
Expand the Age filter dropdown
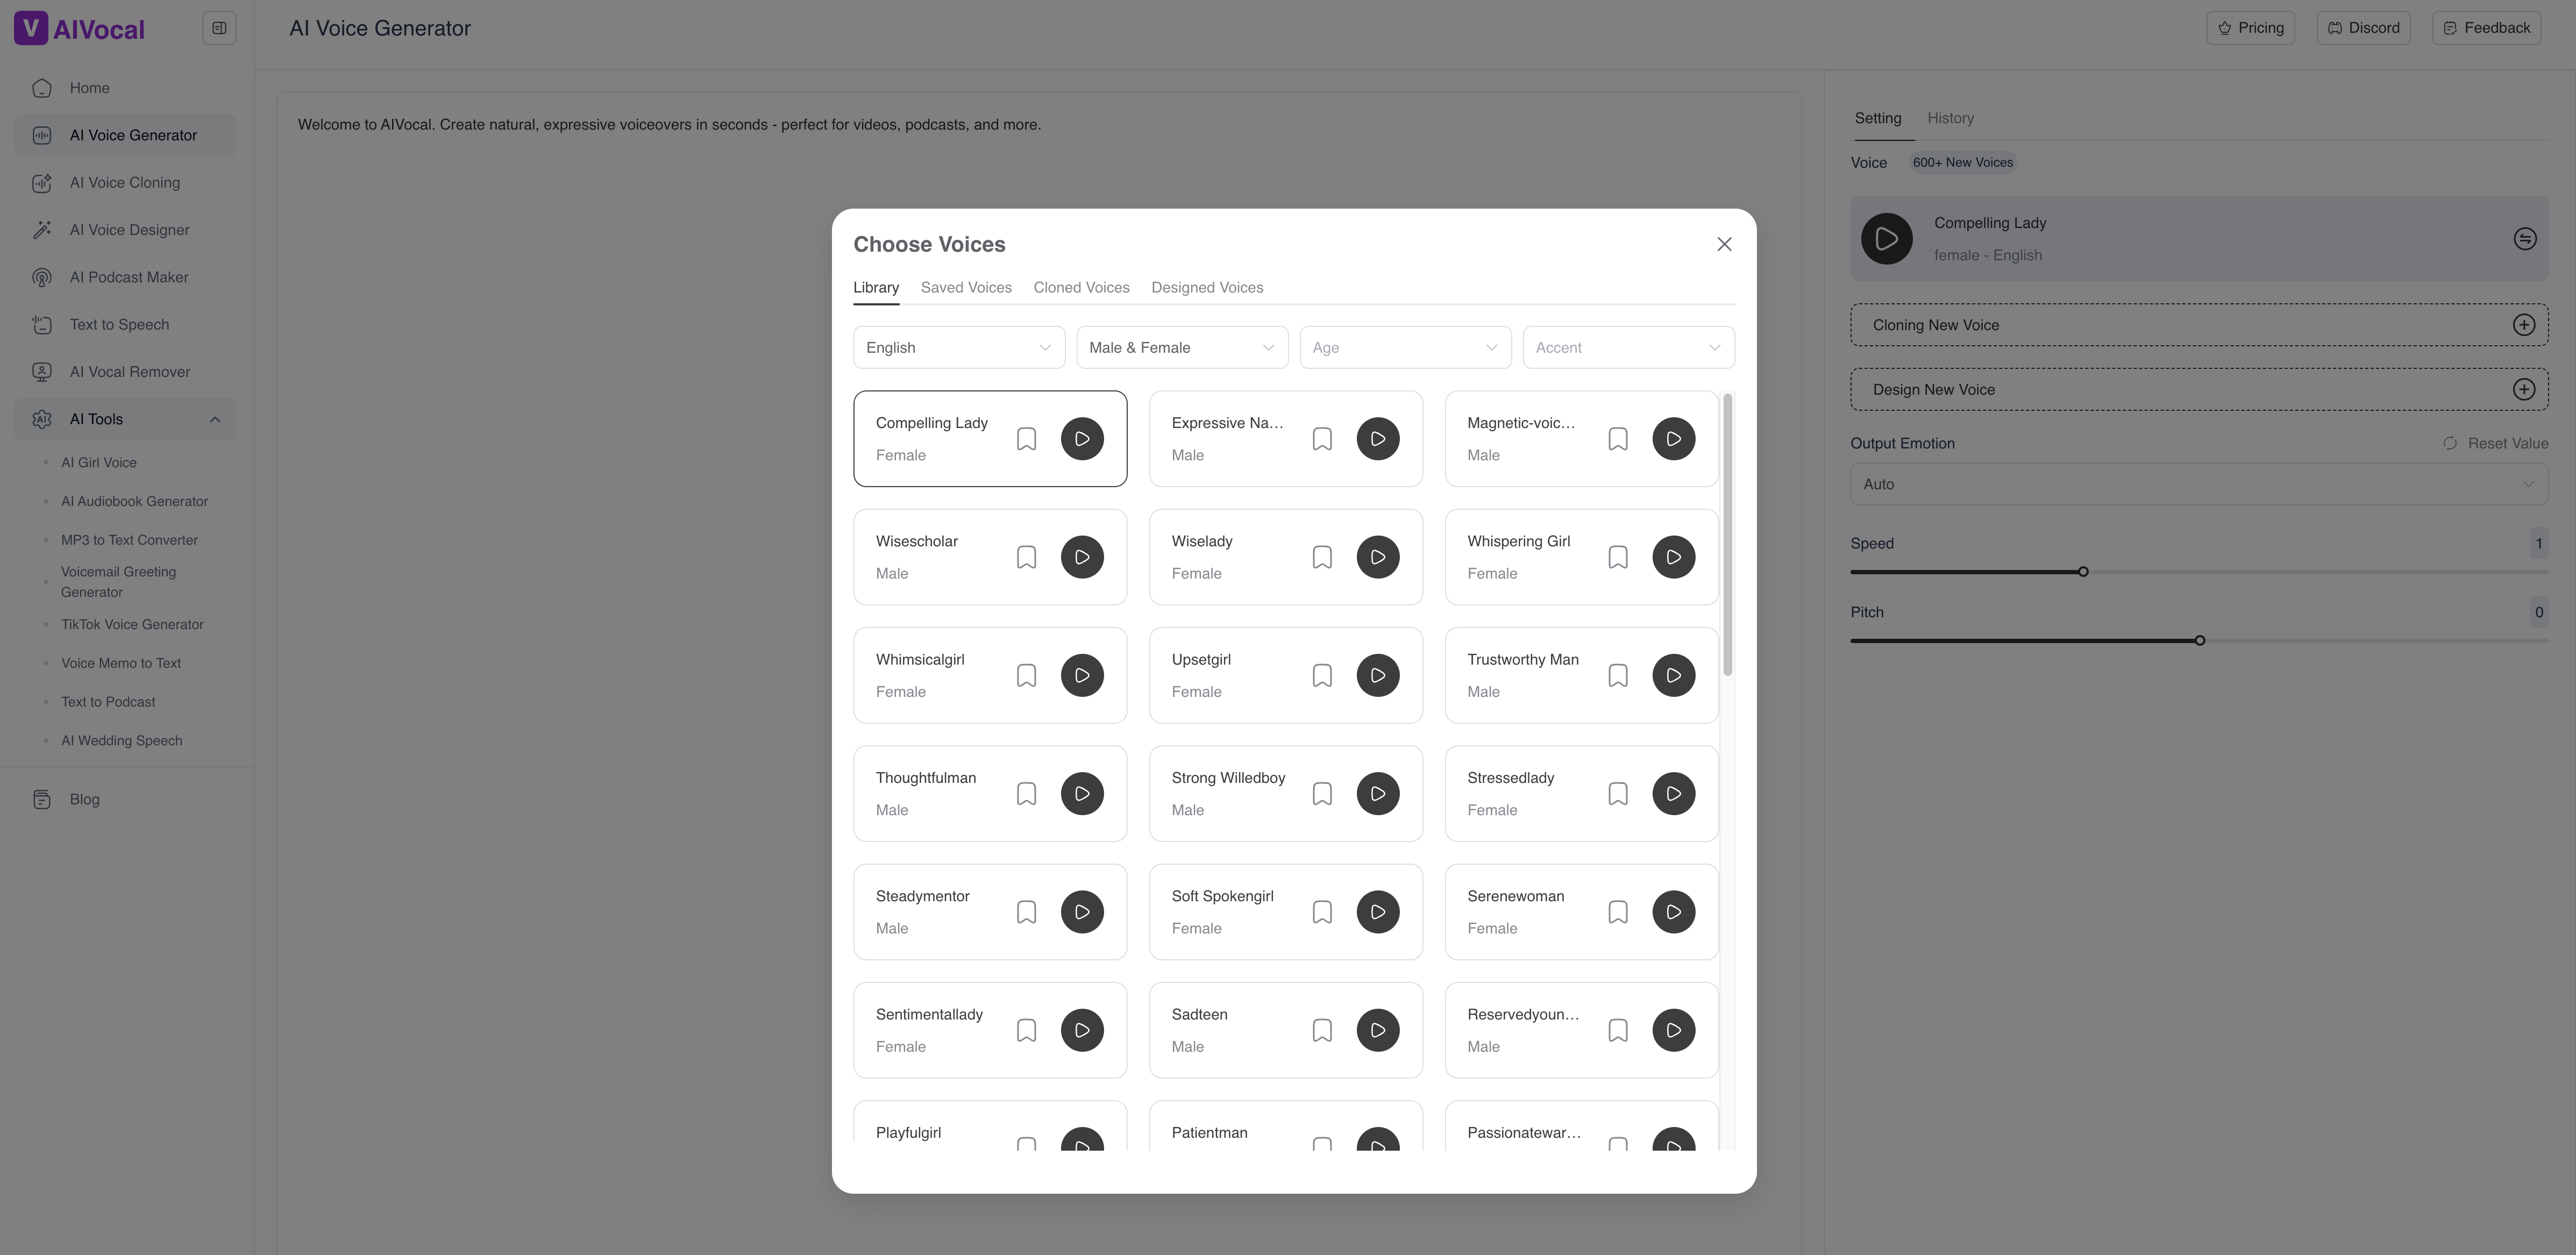pyautogui.click(x=1404, y=348)
